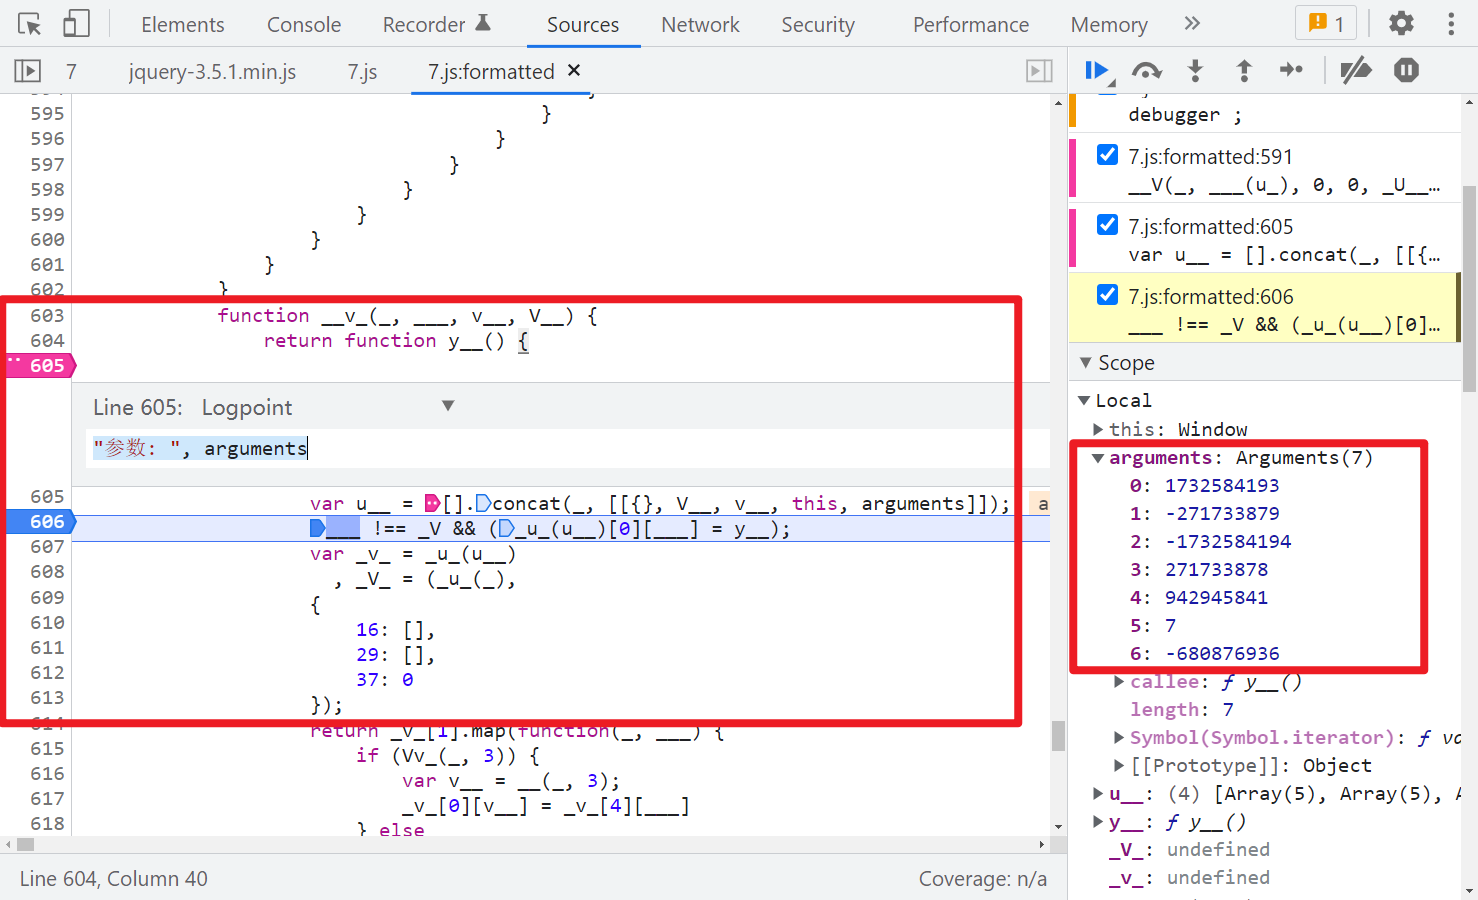Show the file navigator sidebar
Image resolution: width=1478 pixels, height=900 pixels.
tap(27, 71)
